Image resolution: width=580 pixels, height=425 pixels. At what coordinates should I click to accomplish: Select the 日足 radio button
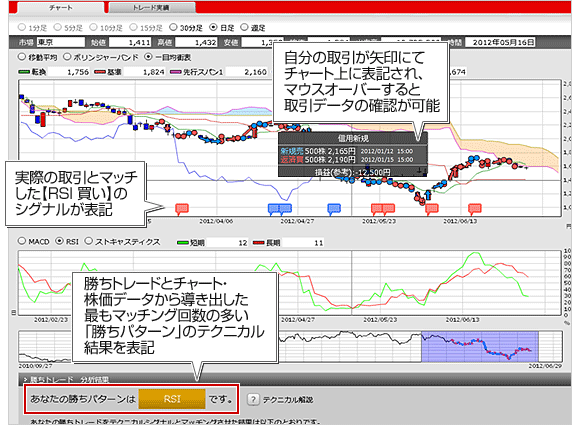click(x=213, y=27)
